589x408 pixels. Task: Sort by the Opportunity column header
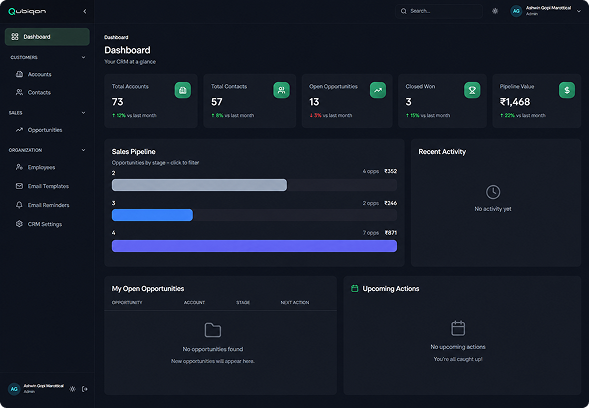127,302
